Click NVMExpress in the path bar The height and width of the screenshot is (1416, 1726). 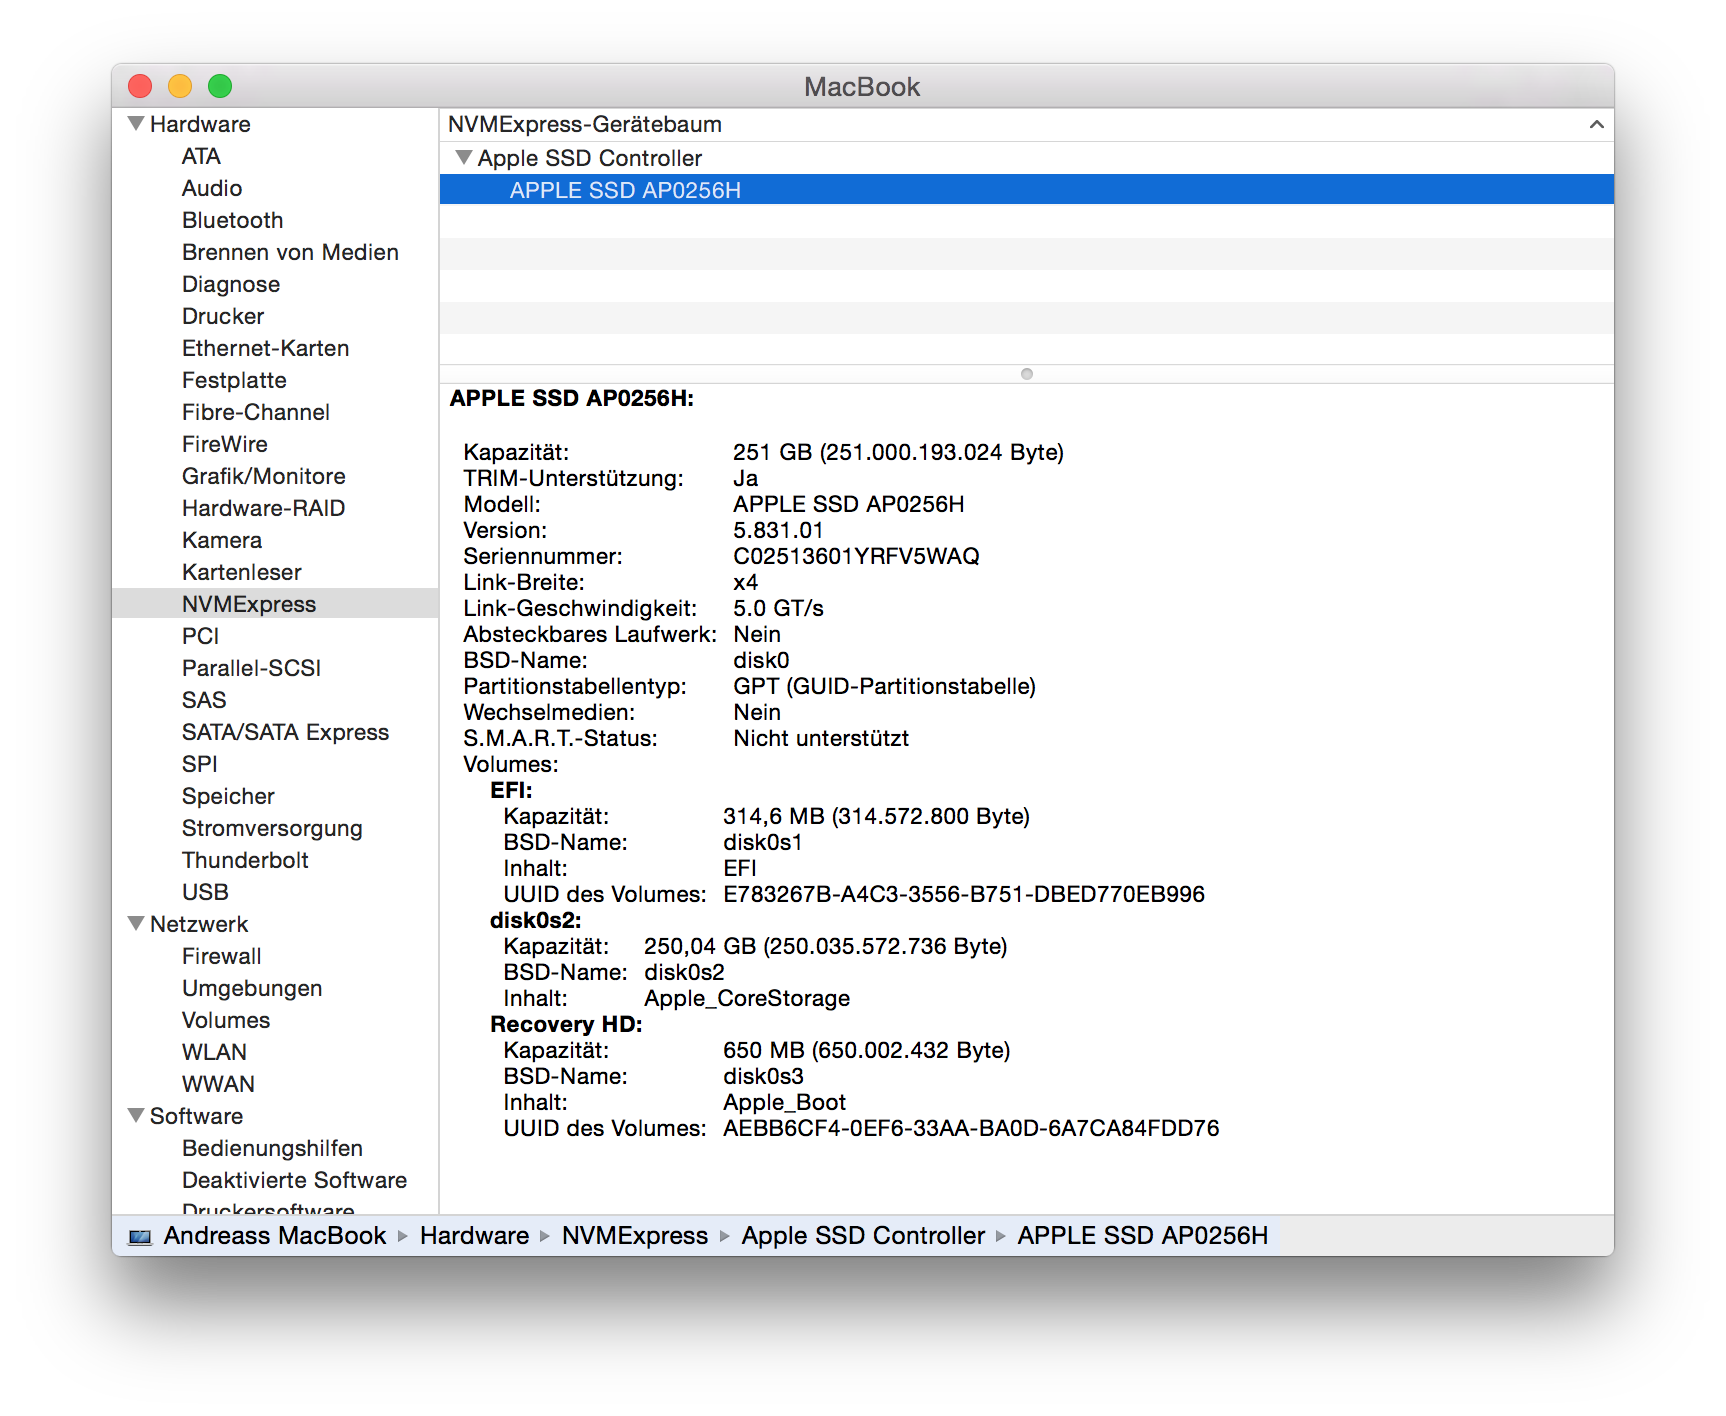(x=635, y=1236)
